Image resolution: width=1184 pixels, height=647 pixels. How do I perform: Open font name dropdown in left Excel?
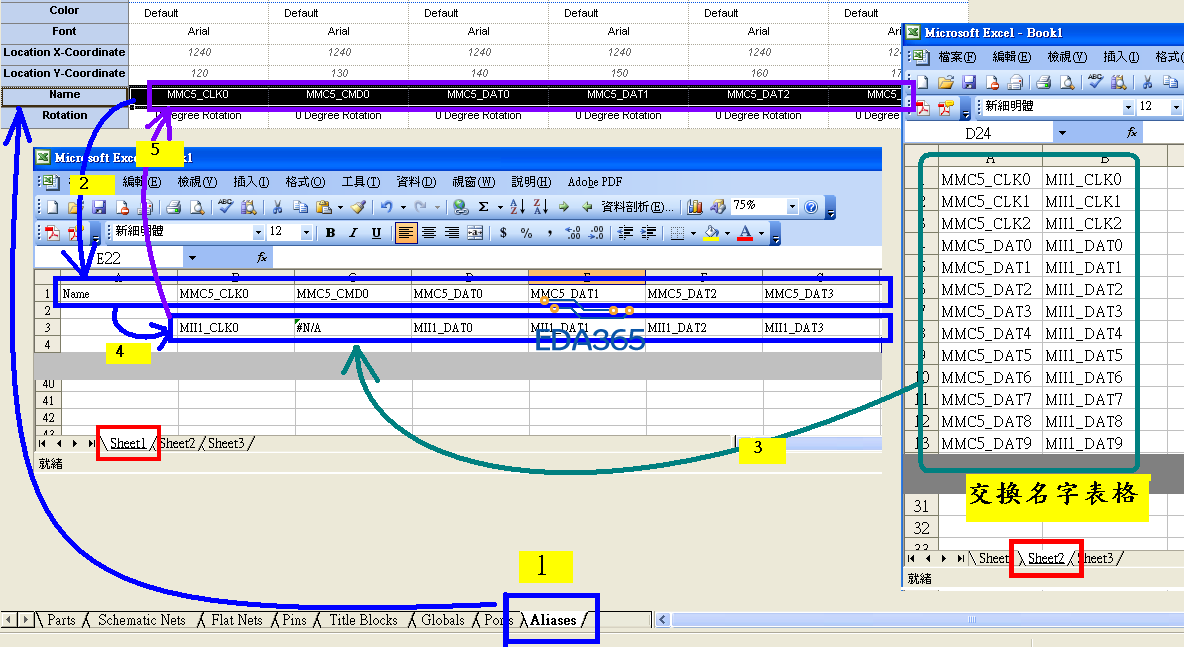pyautogui.click(x=258, y=233)
